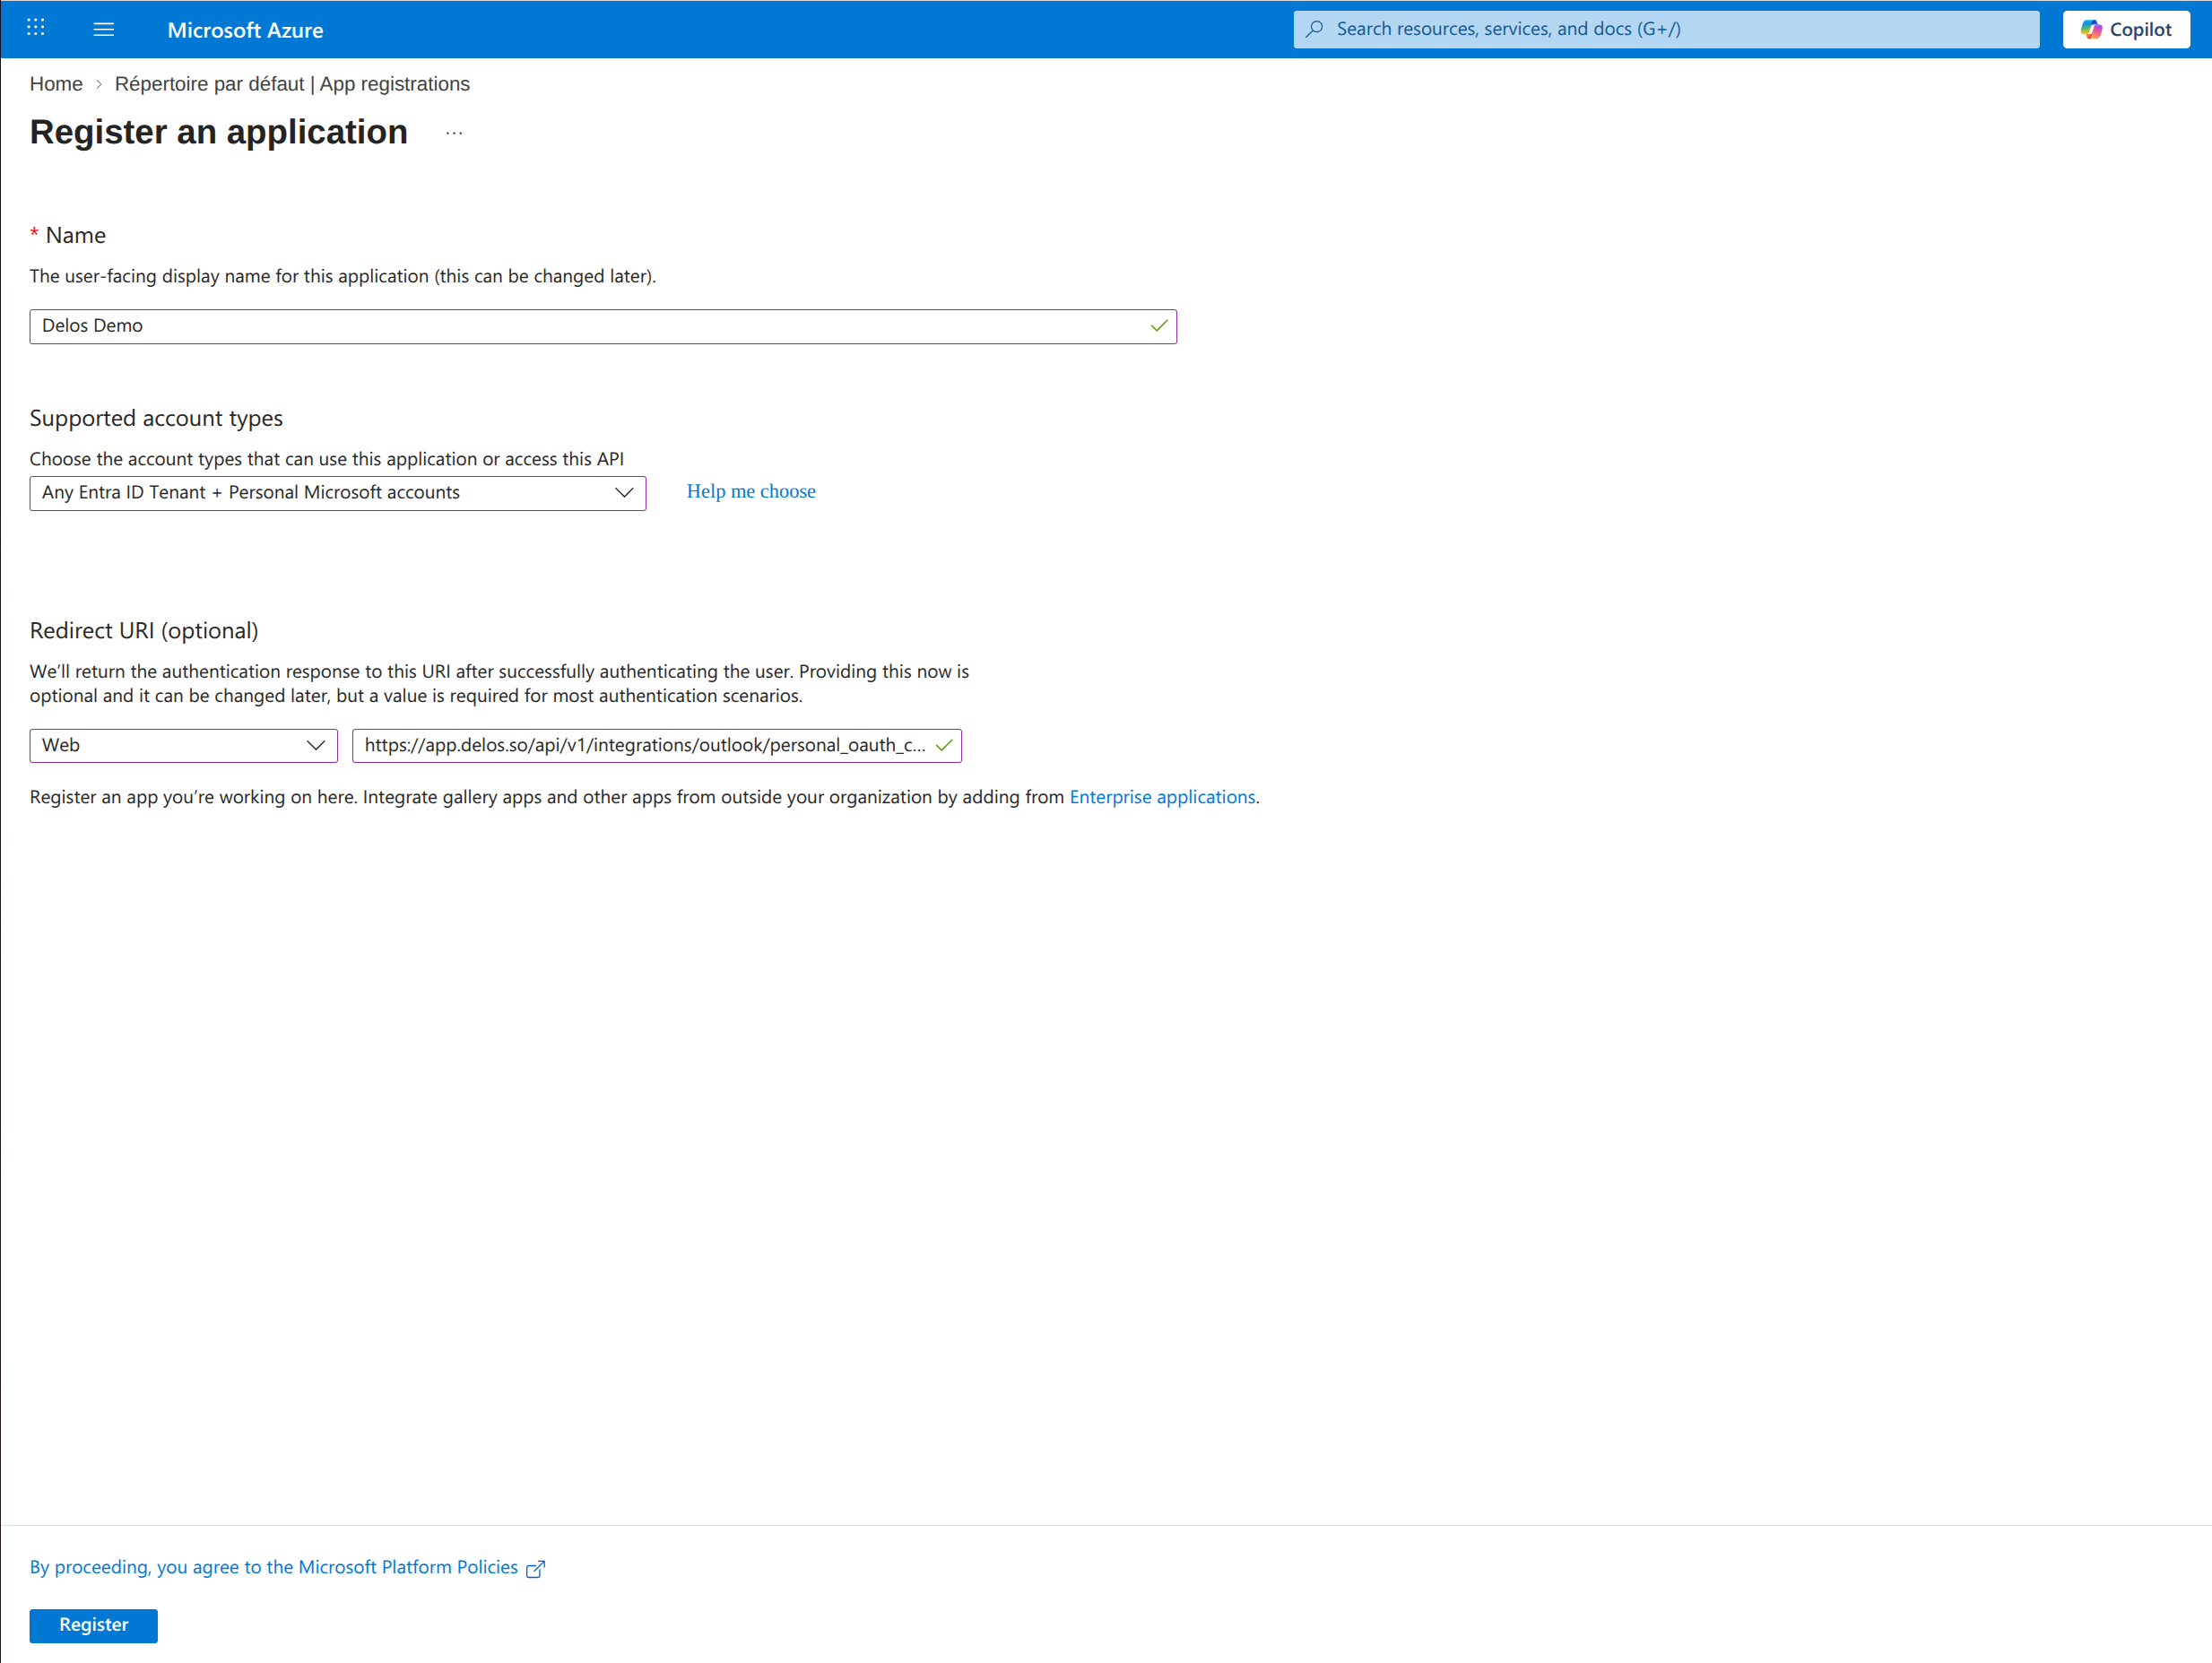
Task: Click the search magnifier icon
Action: pos(1315,29)
